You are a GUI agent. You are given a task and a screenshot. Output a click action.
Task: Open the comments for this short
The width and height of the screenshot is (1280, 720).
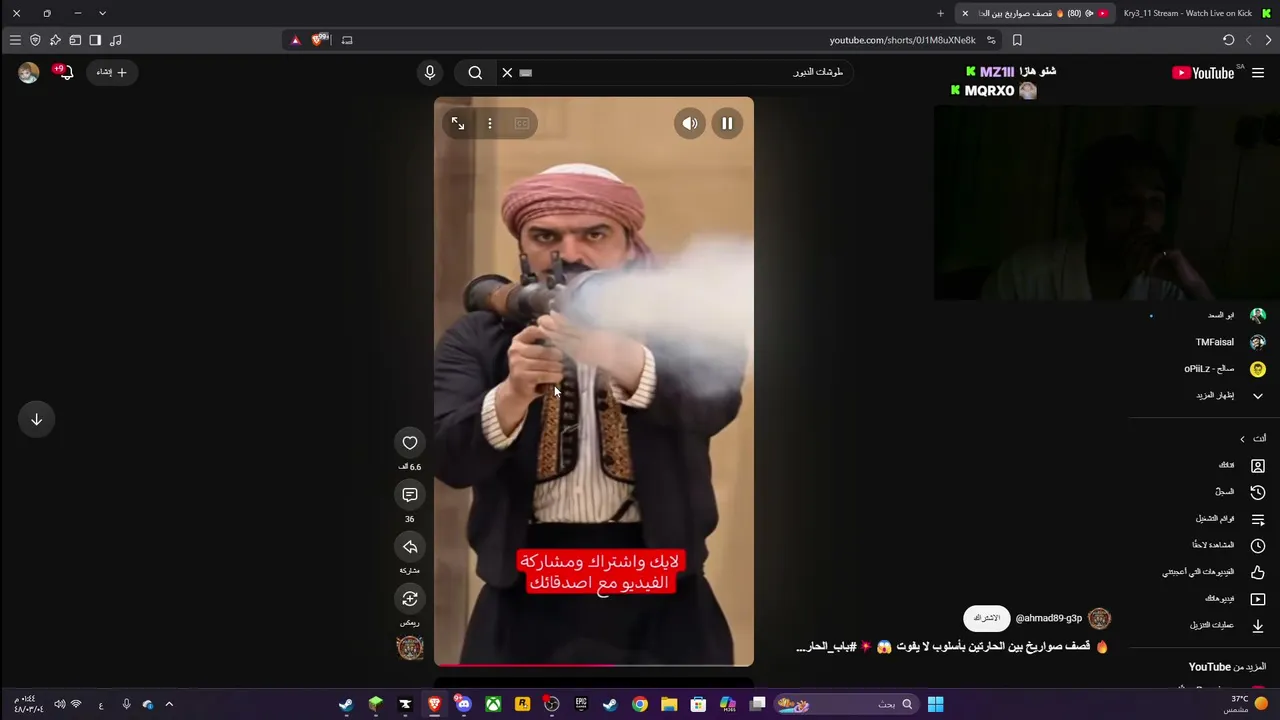[x=410, y=495]
